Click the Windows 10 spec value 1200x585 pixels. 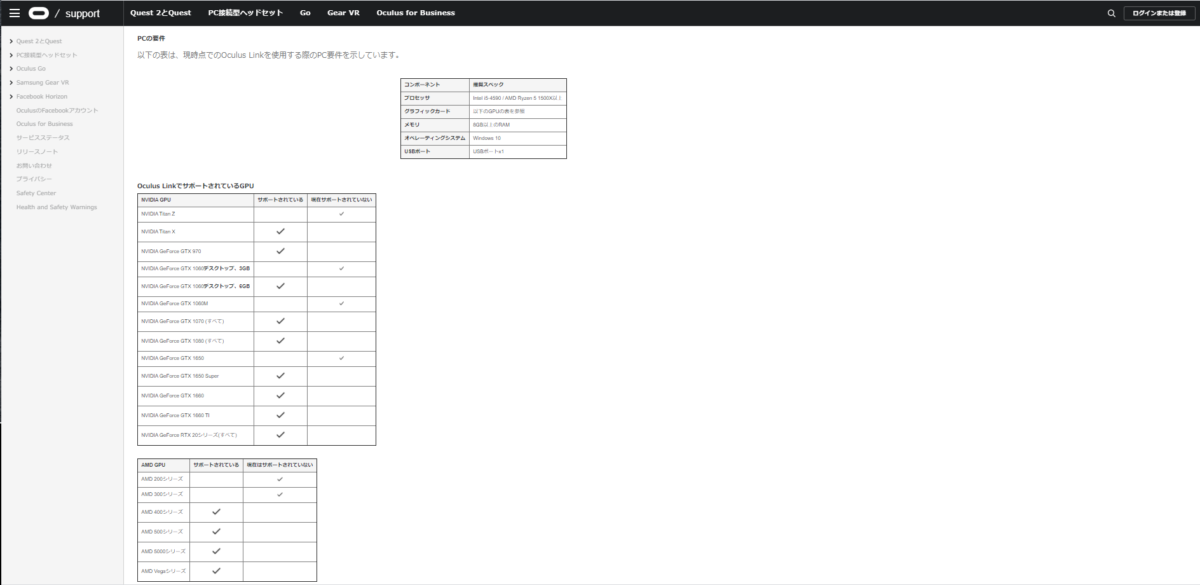487,138
